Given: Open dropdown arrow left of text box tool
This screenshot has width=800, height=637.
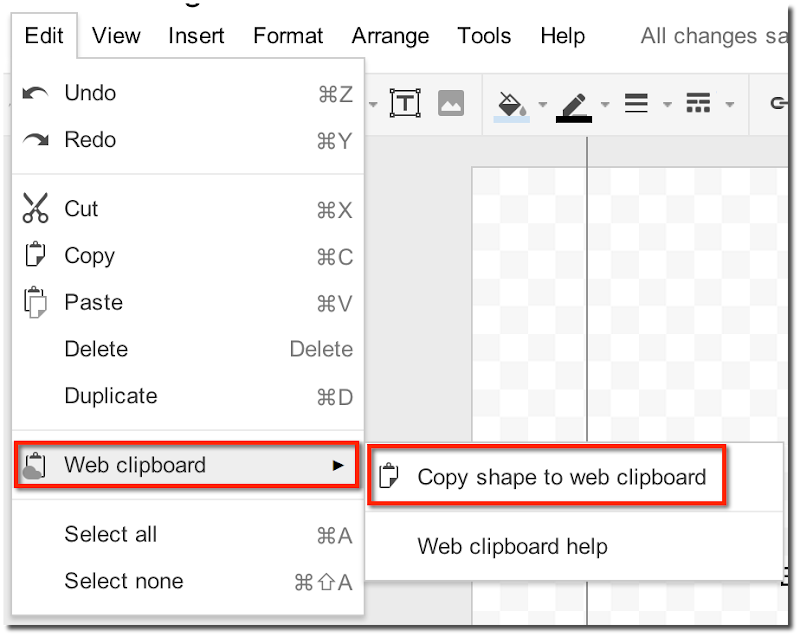Looking at the screenshot, I should pos(373,105).
